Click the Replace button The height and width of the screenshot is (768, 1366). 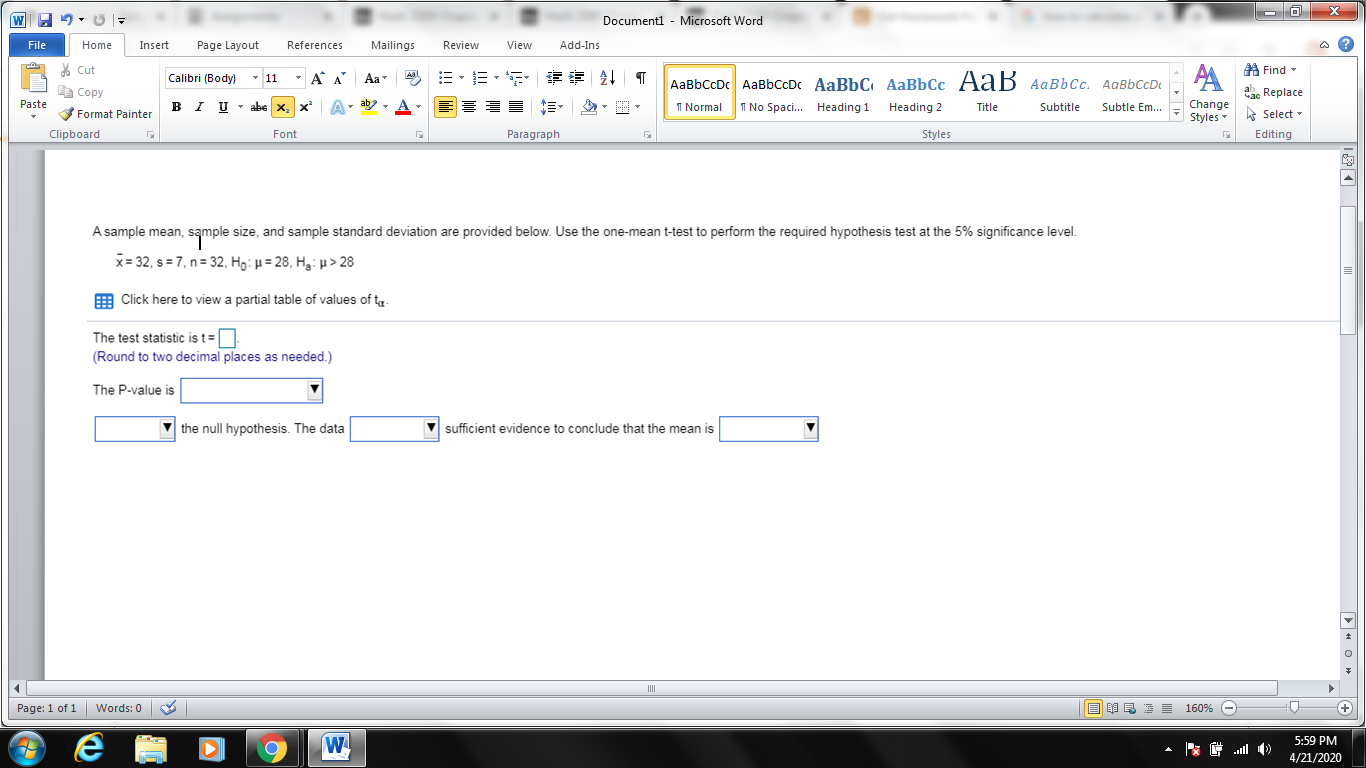[x=1273, y=92]
